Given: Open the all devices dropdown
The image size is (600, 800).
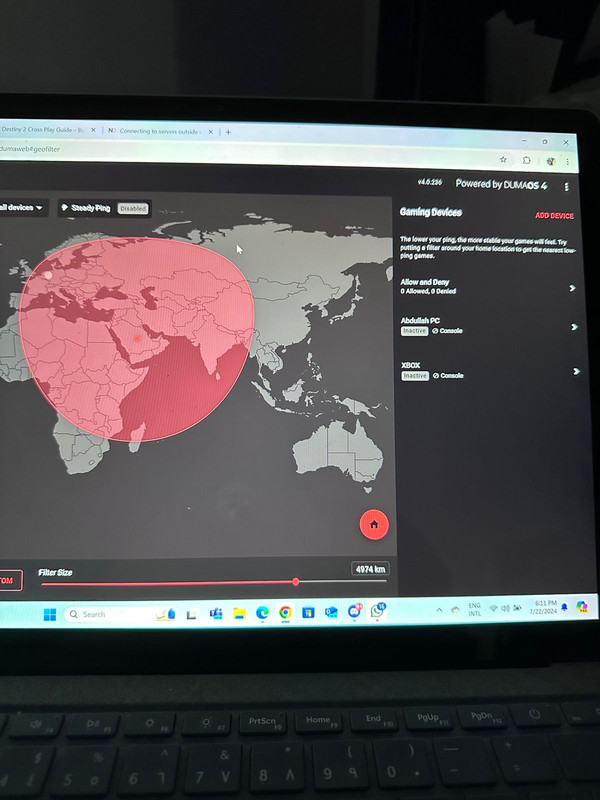Looking at the screenshot, I should (x=22, y=208).
